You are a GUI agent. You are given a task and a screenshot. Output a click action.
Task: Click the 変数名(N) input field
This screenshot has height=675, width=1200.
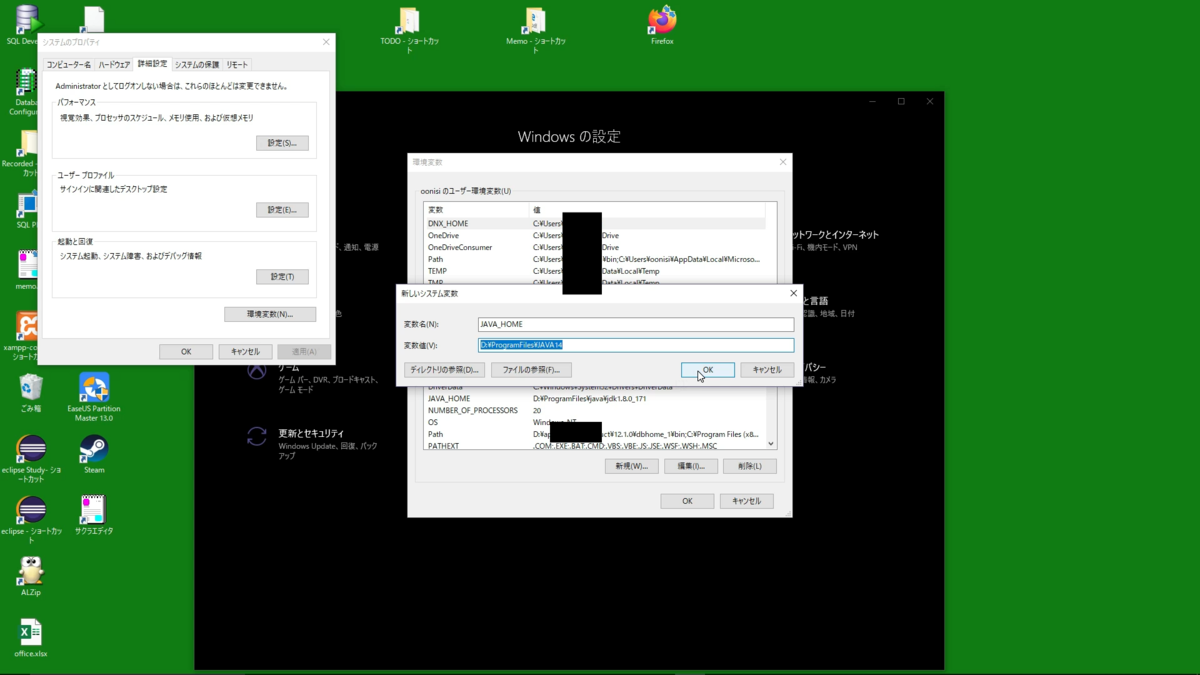[x=636, y=324]
